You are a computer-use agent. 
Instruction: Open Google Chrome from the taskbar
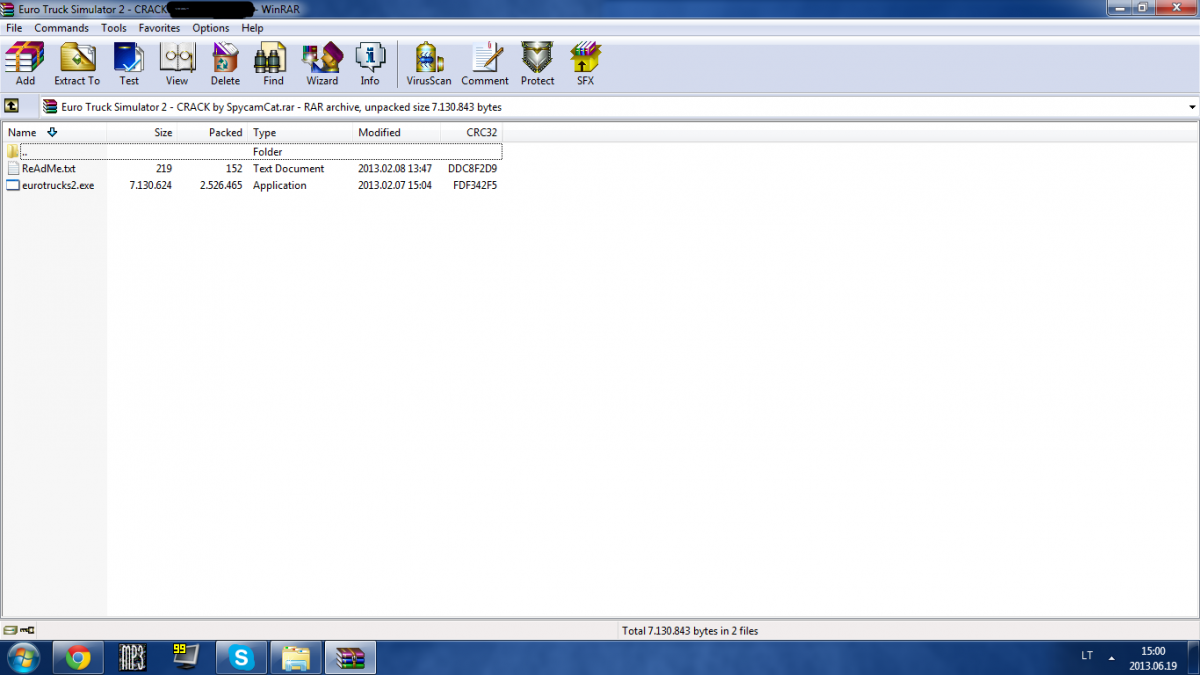click(x=78, y=658)
